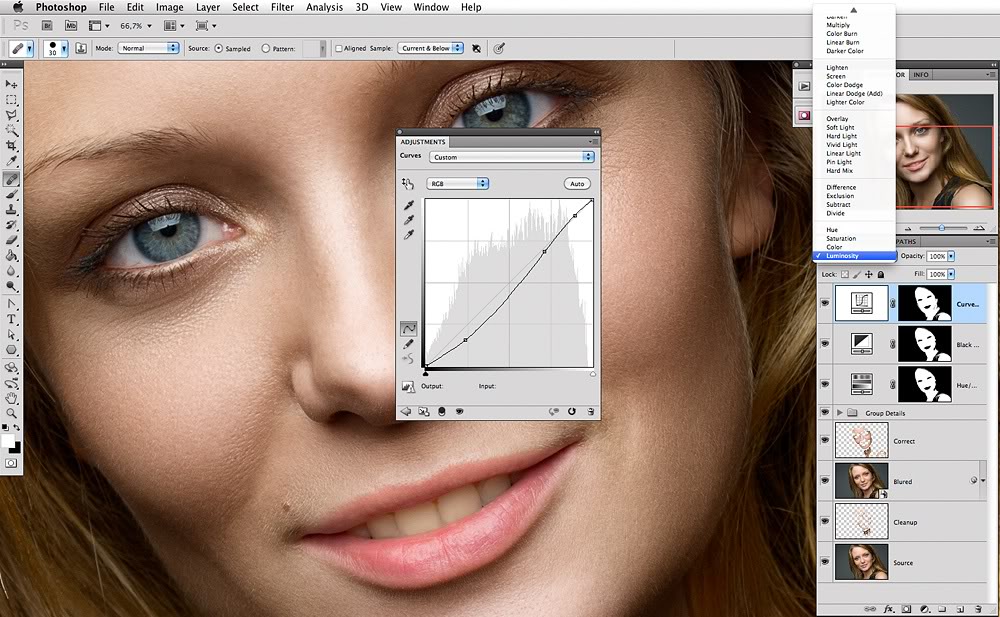Viewport: 1000px width, 617px height.
Task: Open Layer Style fx menu at Layers bottom
Action: pos(888,609)
